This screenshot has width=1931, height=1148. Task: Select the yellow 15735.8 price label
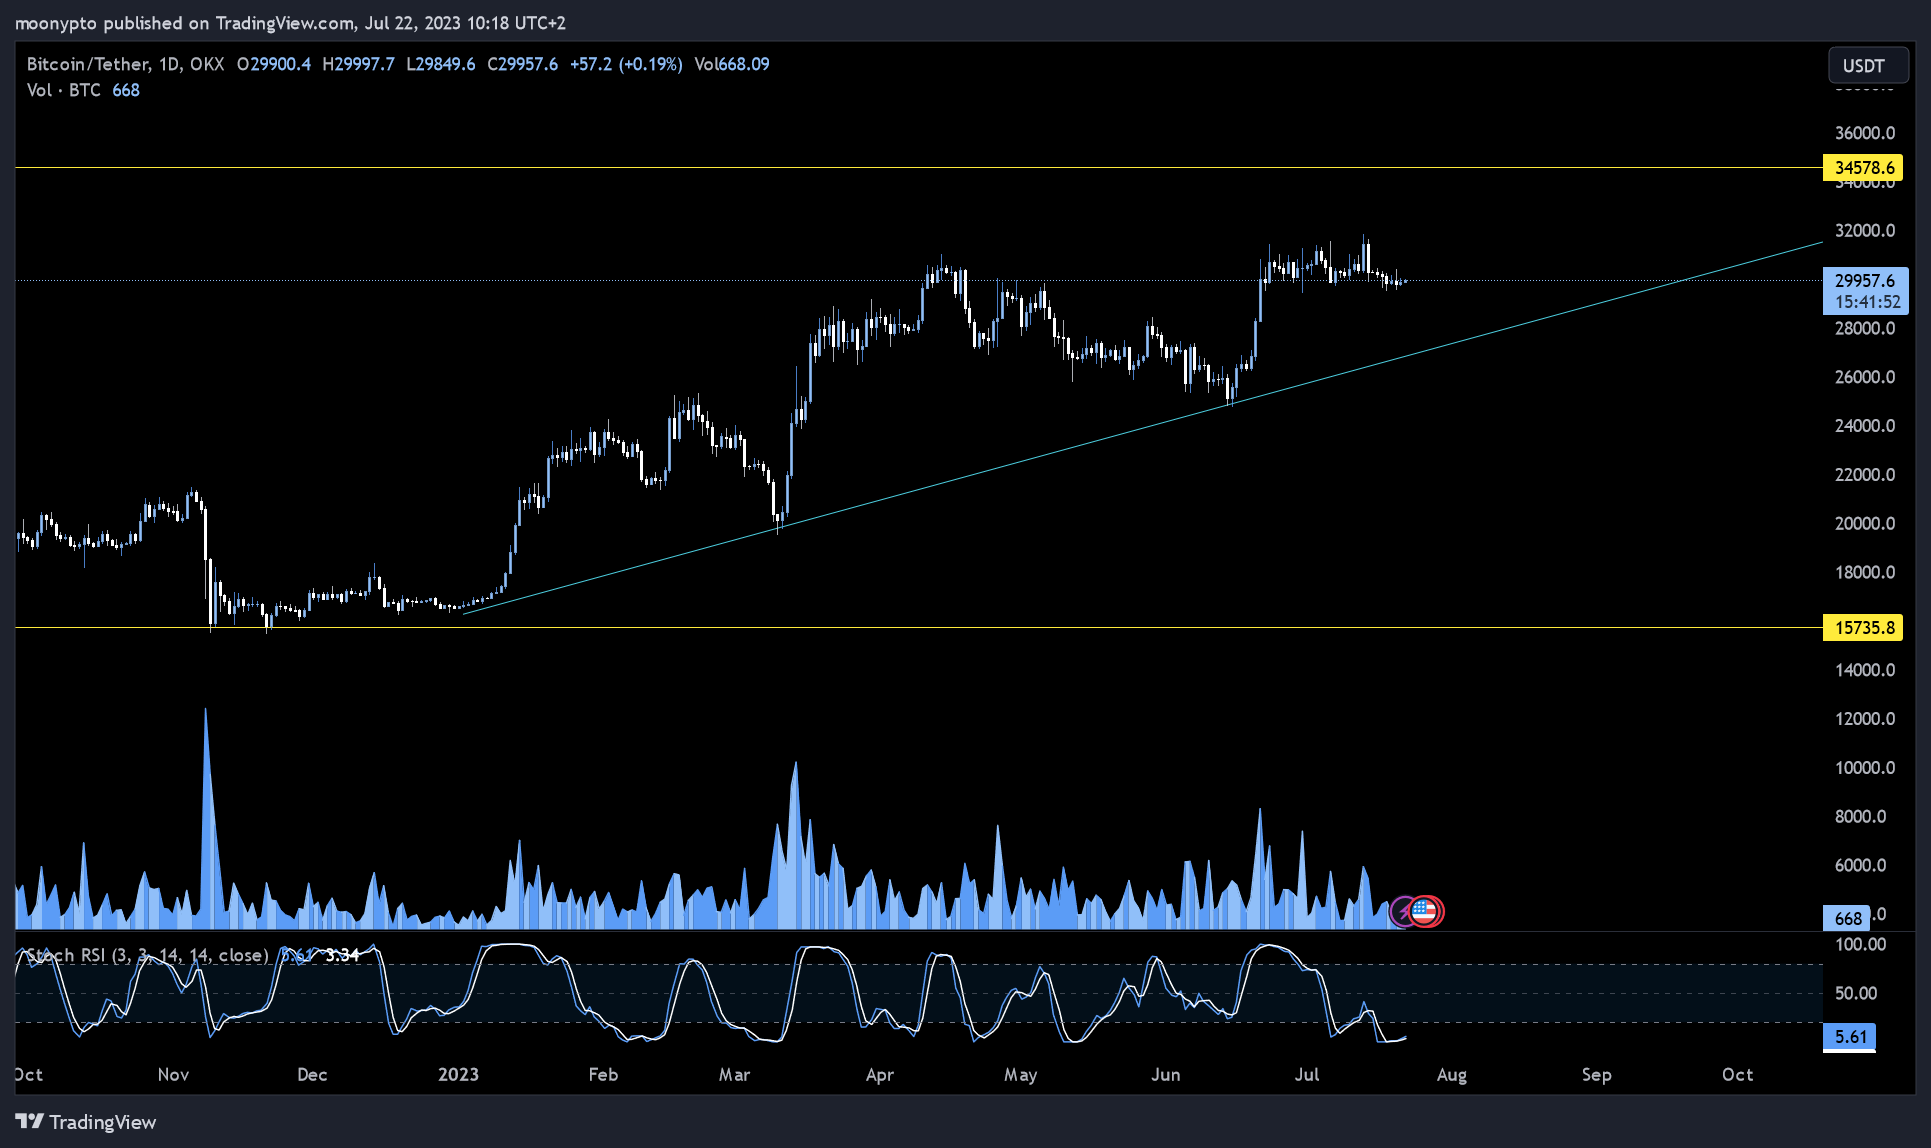[1863, 628]
